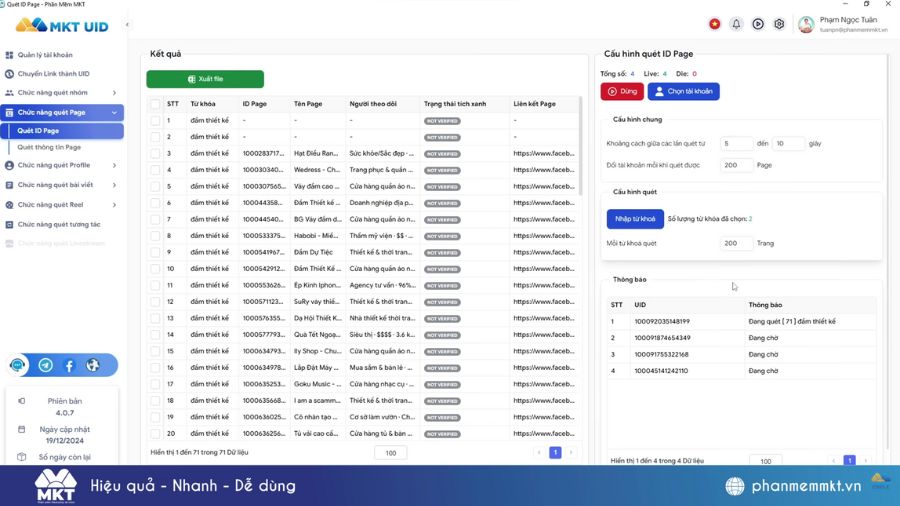Image resolution: width=900 pixels, height=506 pixels.
Task: Click the Vietnam flag language icon
Action: pyautogui.click(x=715, y=24)
